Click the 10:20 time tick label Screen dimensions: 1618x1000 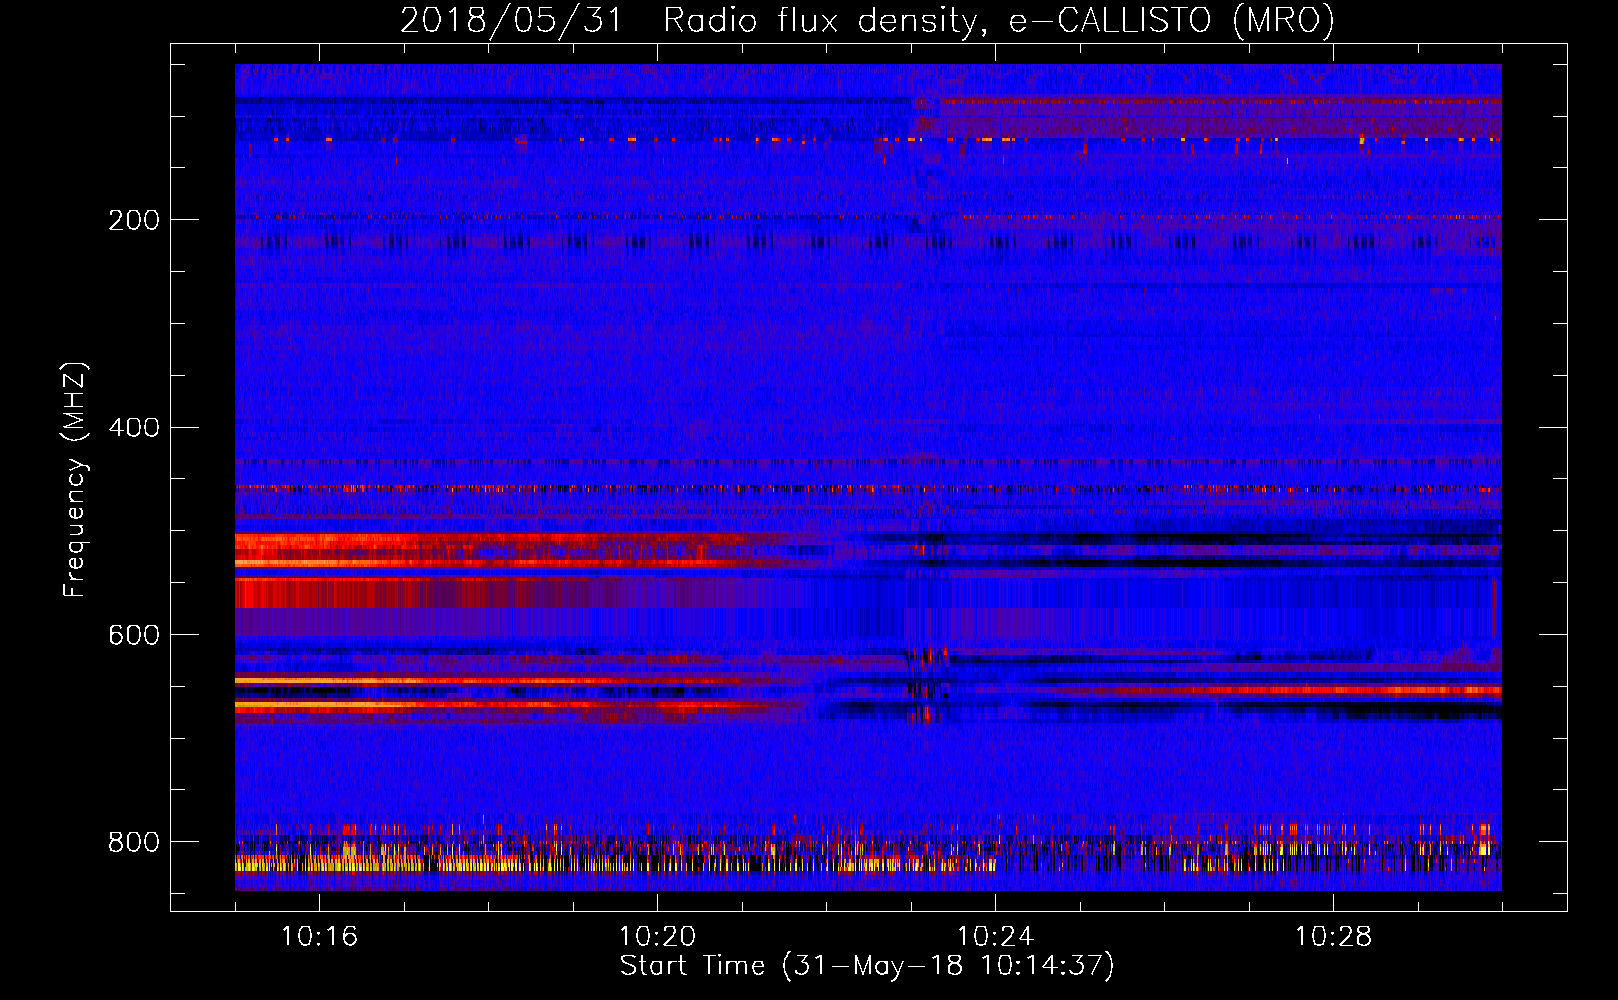coord(657,937)
